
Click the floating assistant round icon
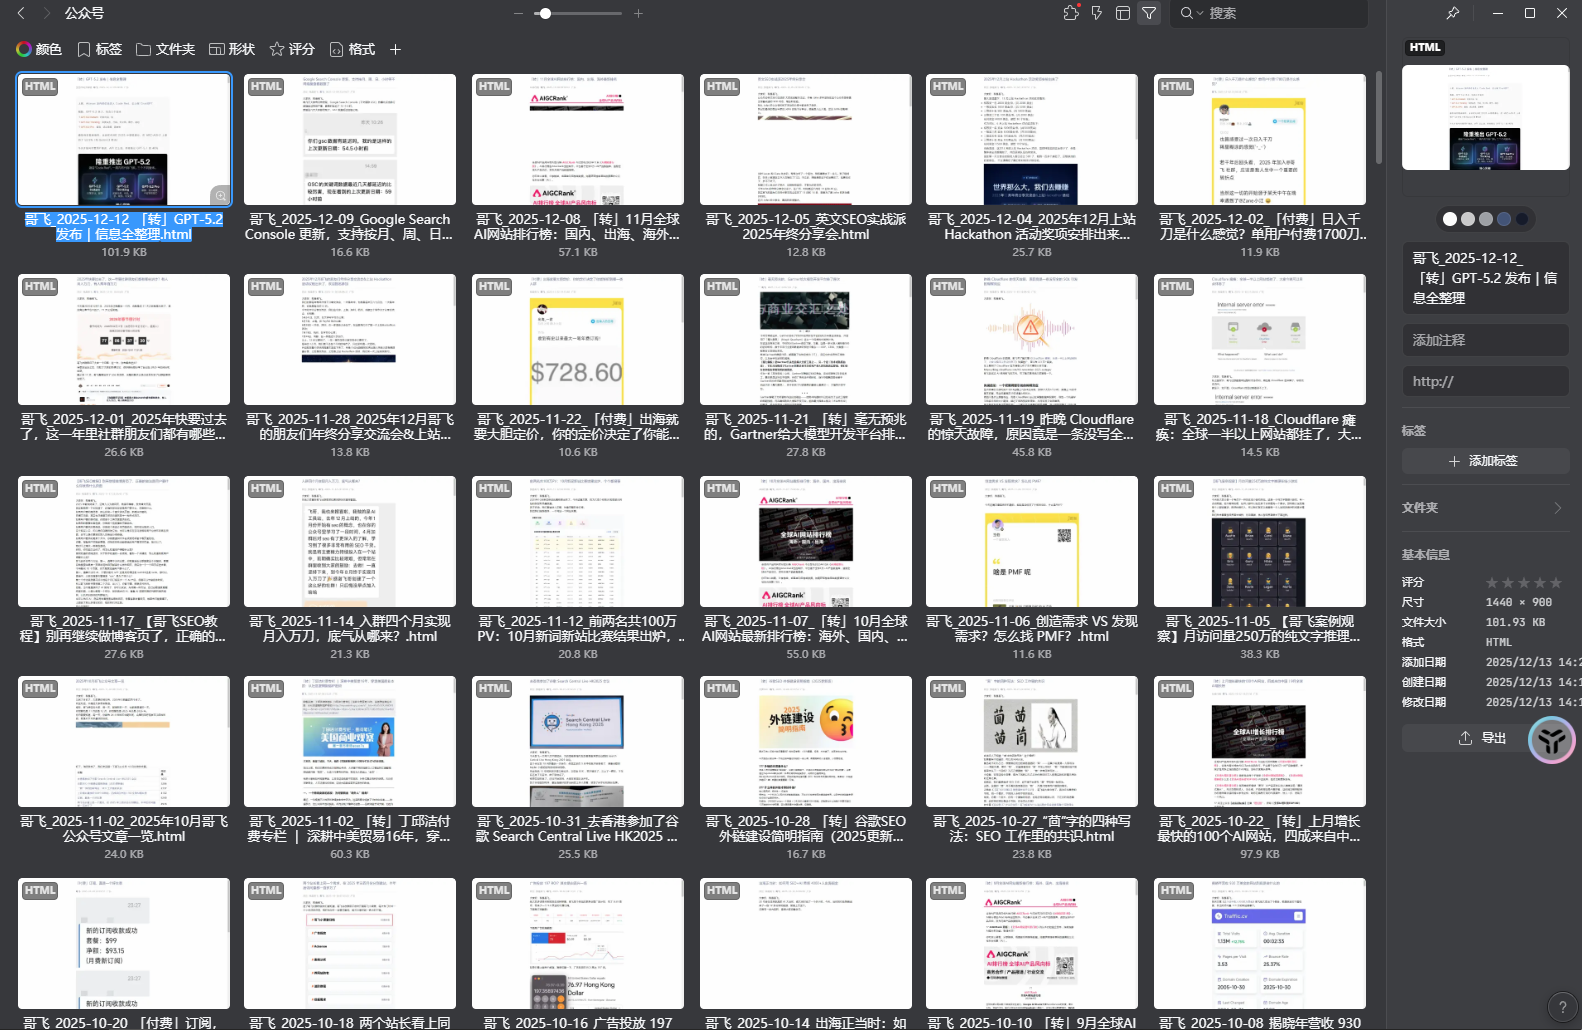coord(1551,740)
